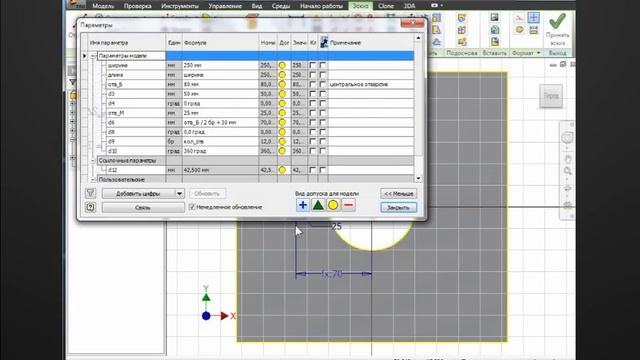This screenshot has height=360, width=640.
Task: Click the 'Закрыть' button
Action: (x=398, y=207)
